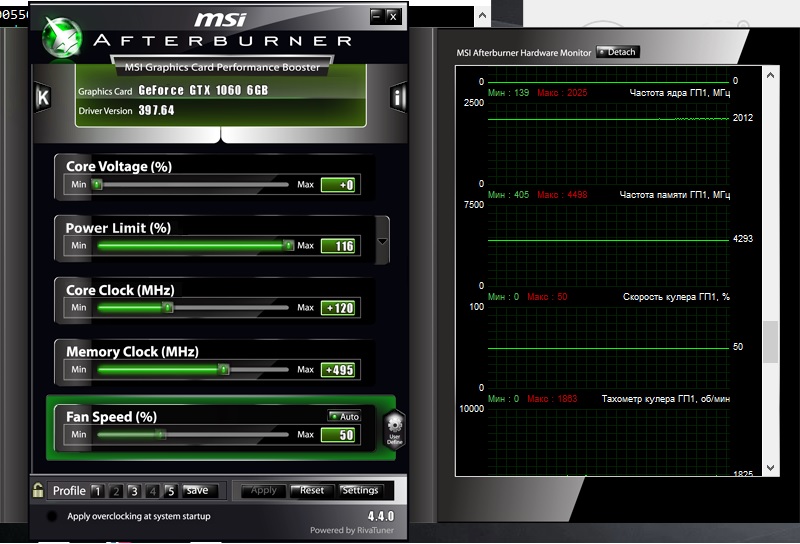
Task: Toggle the profile lock padlock icon
Action: 38,490
